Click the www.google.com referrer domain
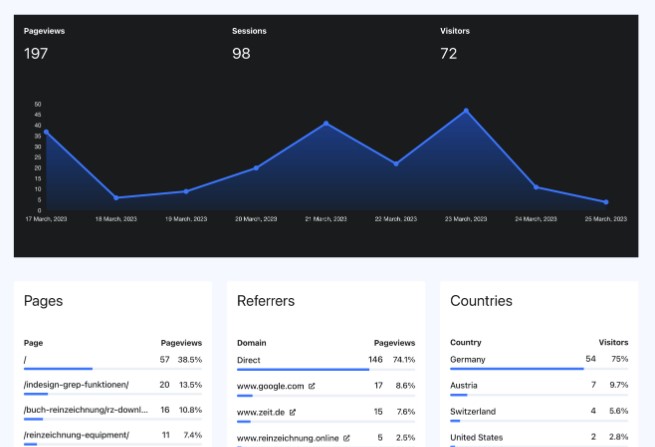 (270, 385)
